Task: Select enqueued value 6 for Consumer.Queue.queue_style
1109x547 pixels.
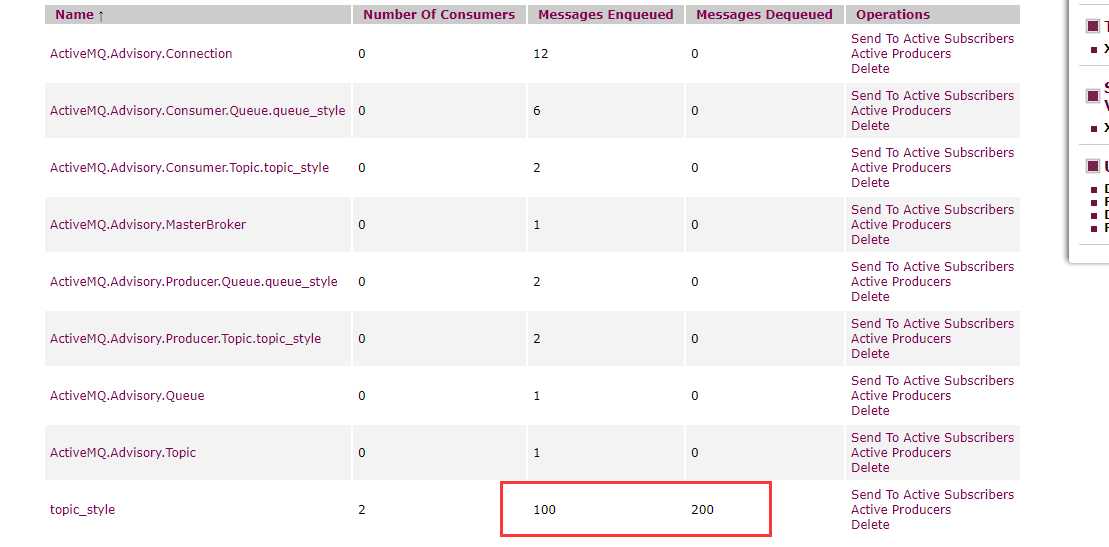Action: (x=537, y=111)
